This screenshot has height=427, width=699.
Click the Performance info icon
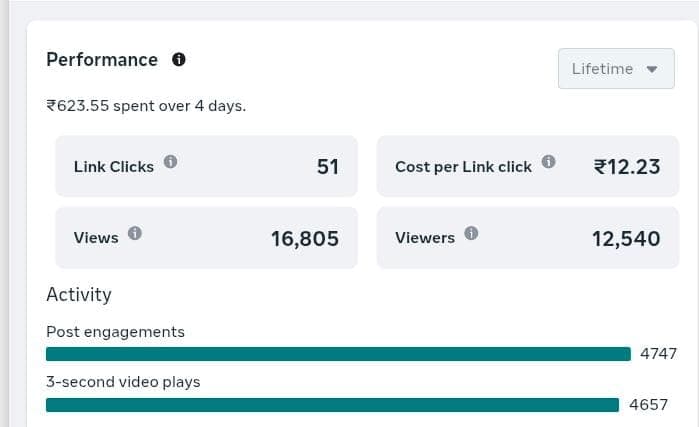click(179, 60)
